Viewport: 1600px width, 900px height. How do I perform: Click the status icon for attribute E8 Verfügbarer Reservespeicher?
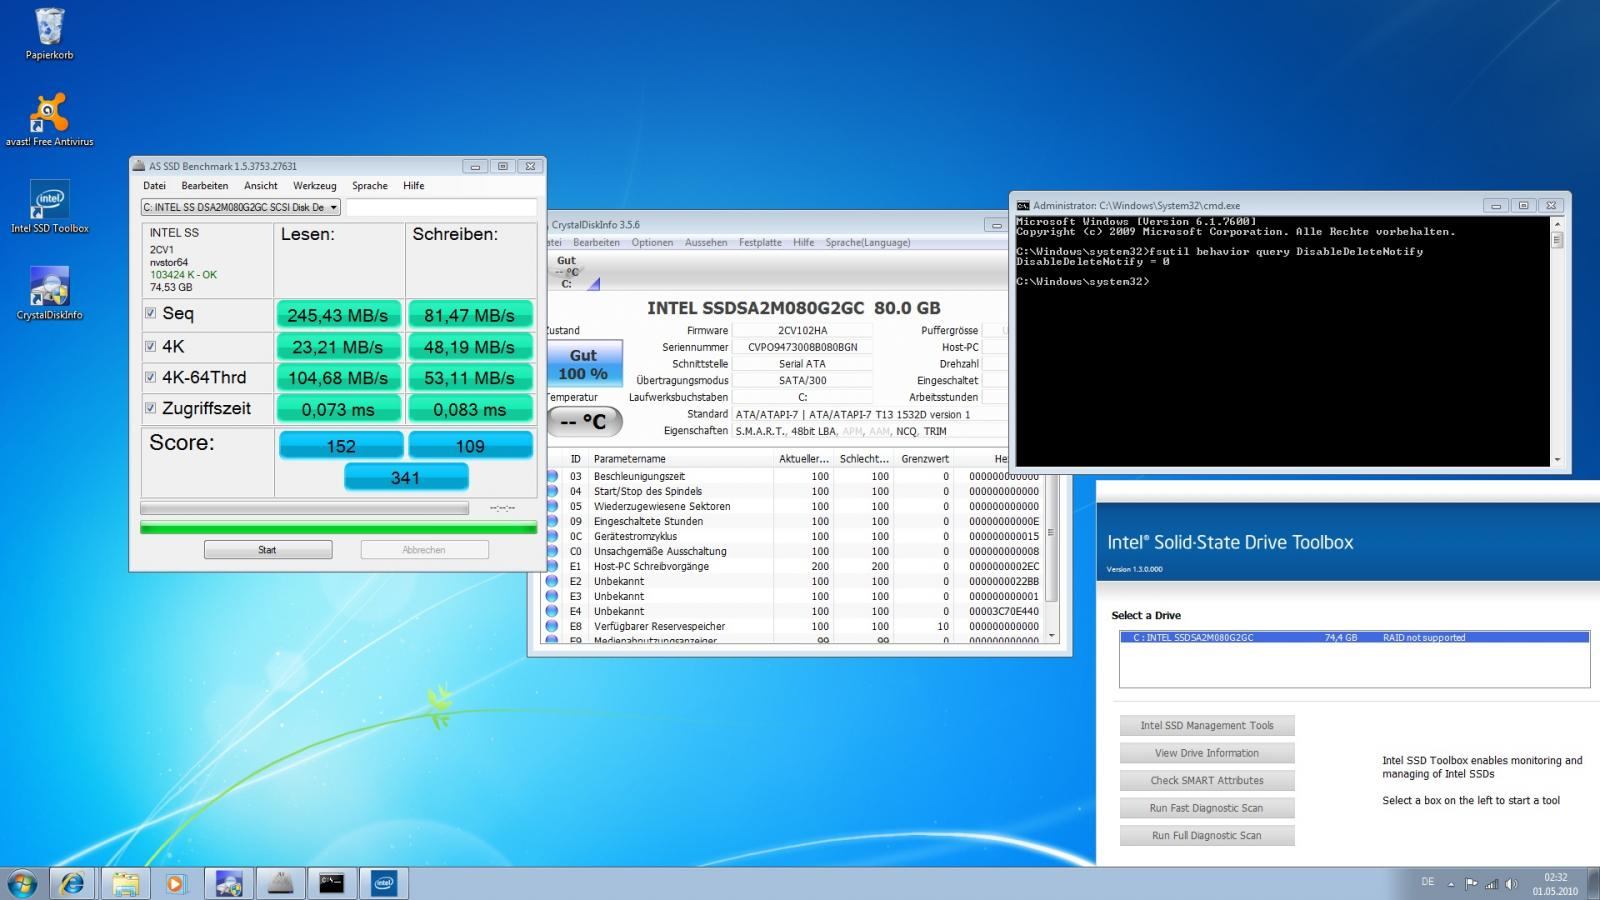(x=551, y=626)
